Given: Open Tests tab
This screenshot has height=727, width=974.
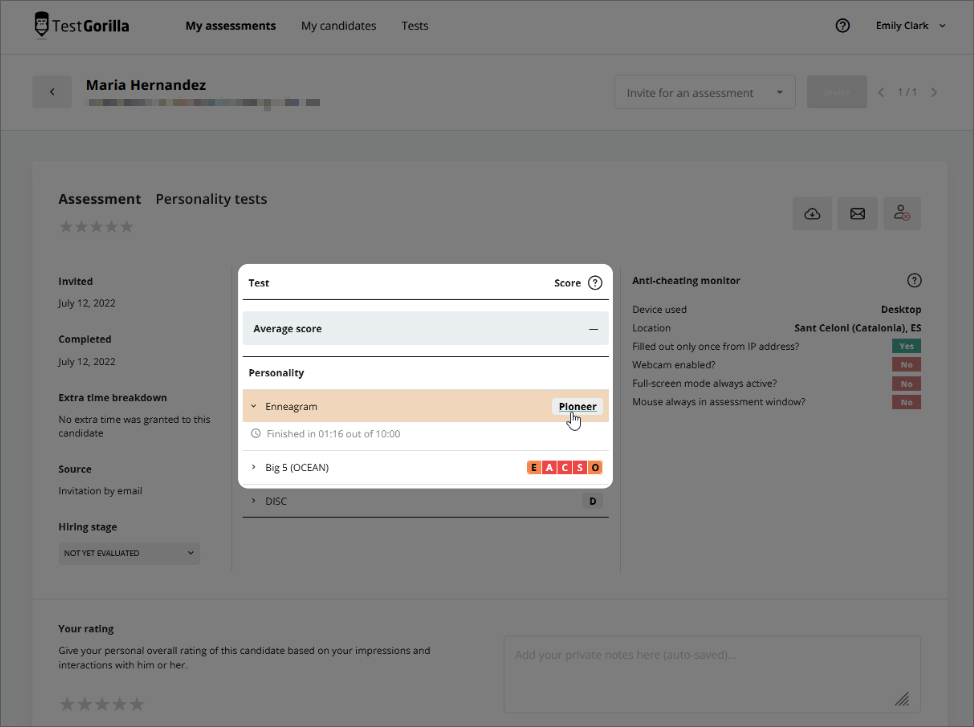Looking at the screenshot, I should coord(414,25).
